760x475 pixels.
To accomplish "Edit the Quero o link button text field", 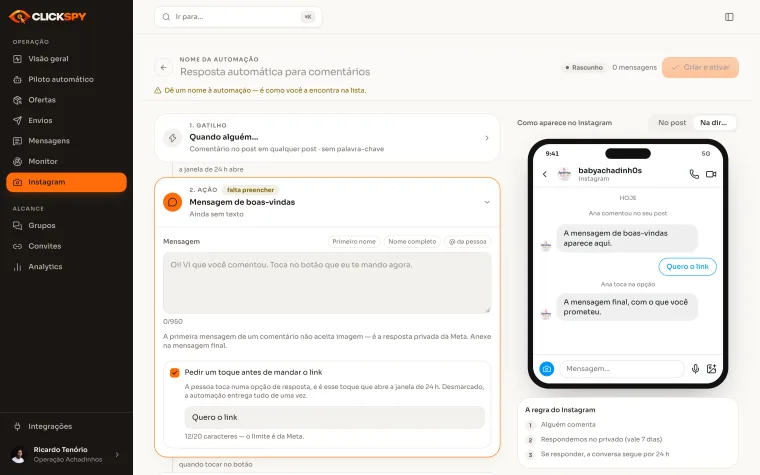I will [x=334, y=417].
